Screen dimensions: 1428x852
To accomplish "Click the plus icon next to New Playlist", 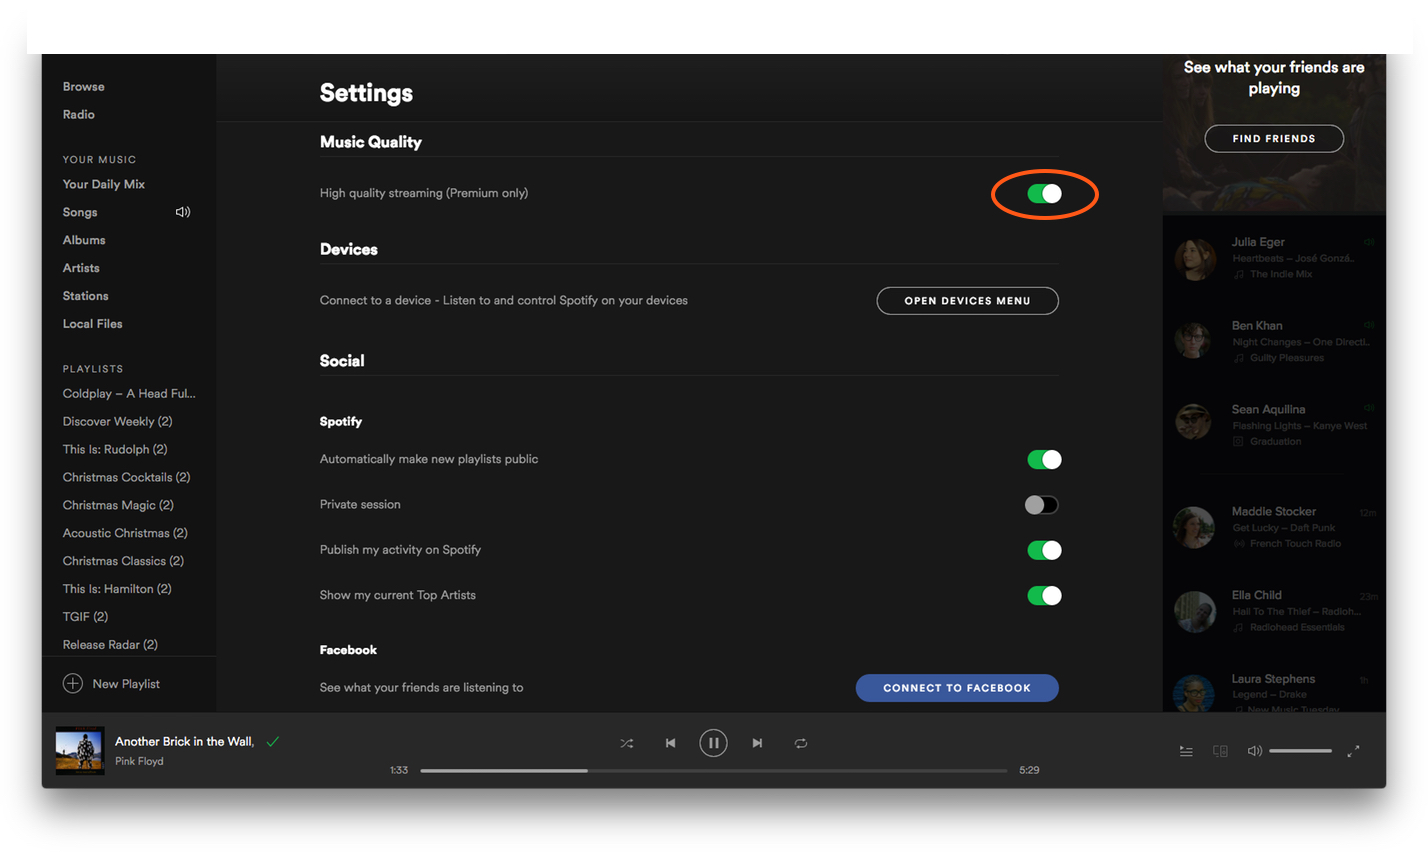I will coord(73,684).
